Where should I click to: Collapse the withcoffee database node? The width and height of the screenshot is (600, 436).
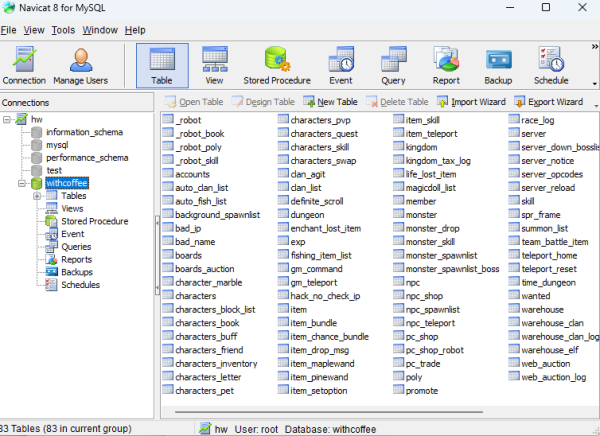[22, 183]
